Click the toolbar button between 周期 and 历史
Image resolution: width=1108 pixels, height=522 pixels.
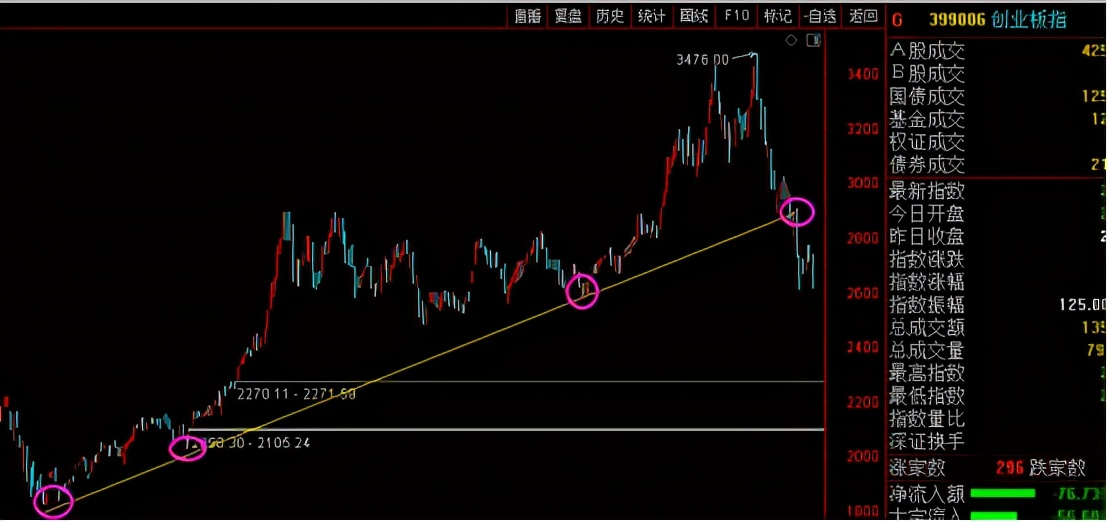click(568, 16)
